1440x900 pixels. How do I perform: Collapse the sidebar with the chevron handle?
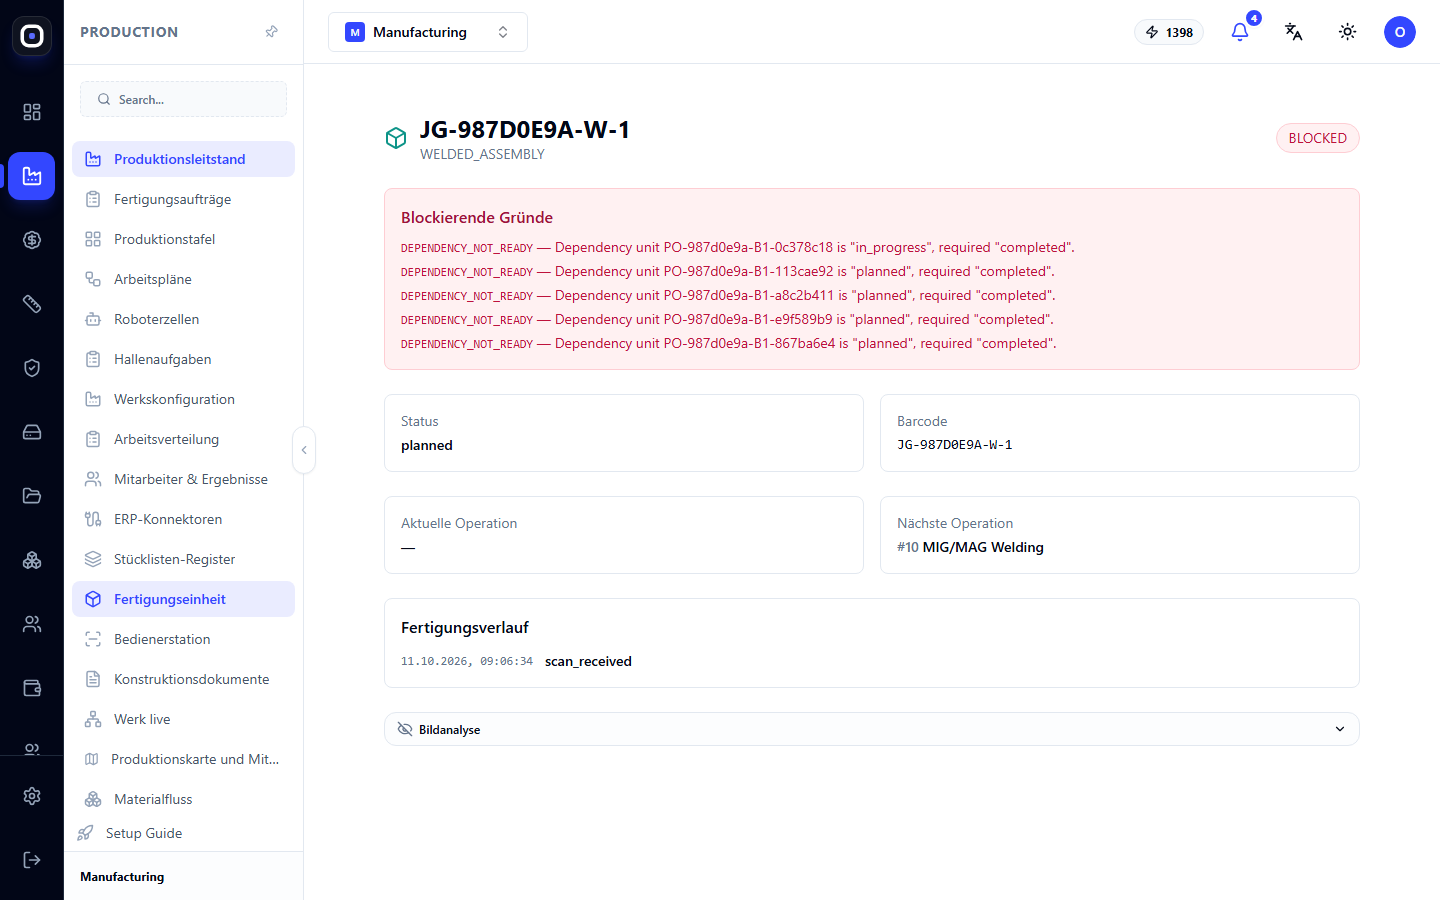coord(304,450)
